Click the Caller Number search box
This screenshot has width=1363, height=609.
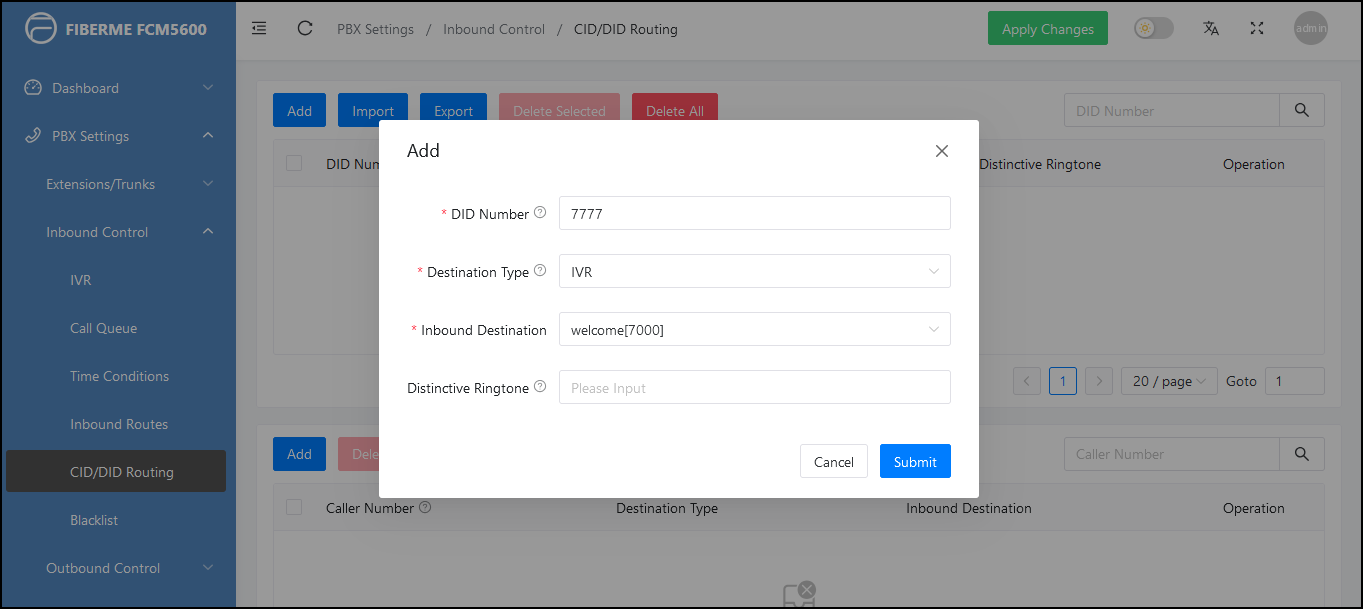coord(1172,454)
